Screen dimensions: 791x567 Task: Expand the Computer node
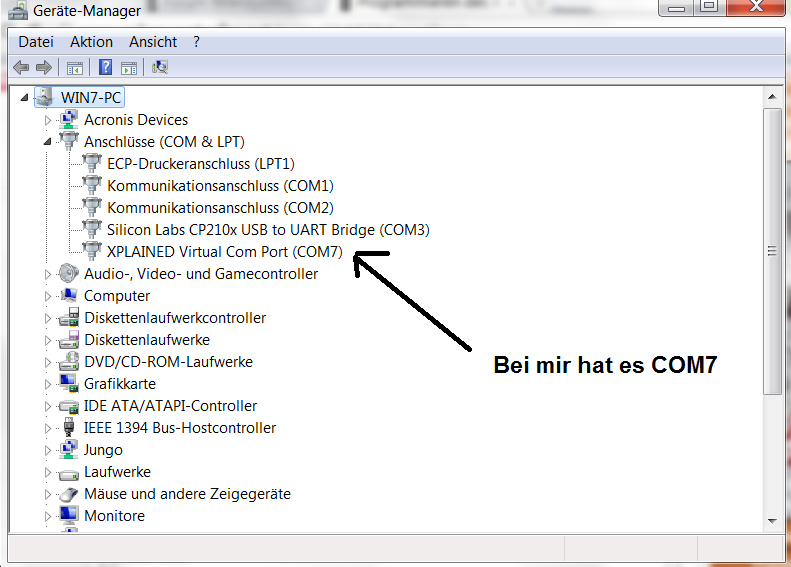48,296
